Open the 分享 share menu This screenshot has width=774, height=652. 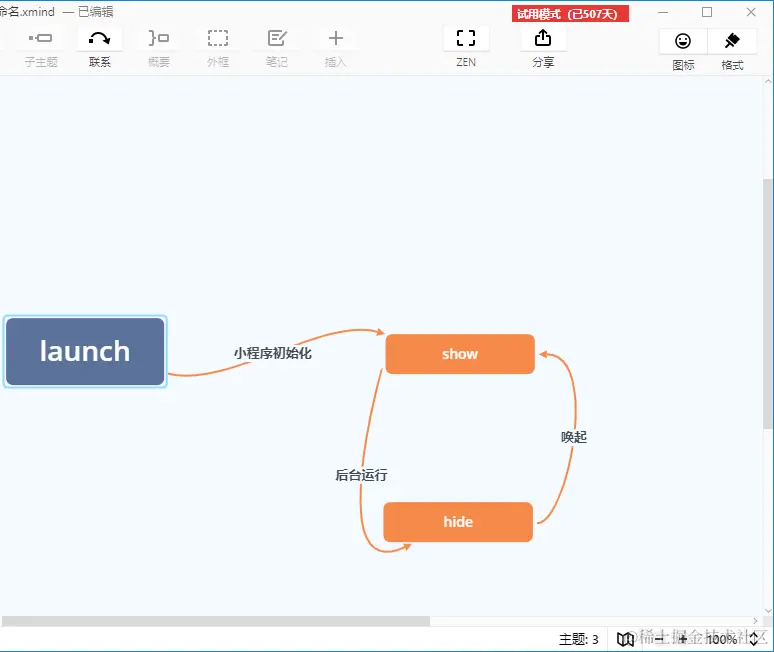pos(543,48)
